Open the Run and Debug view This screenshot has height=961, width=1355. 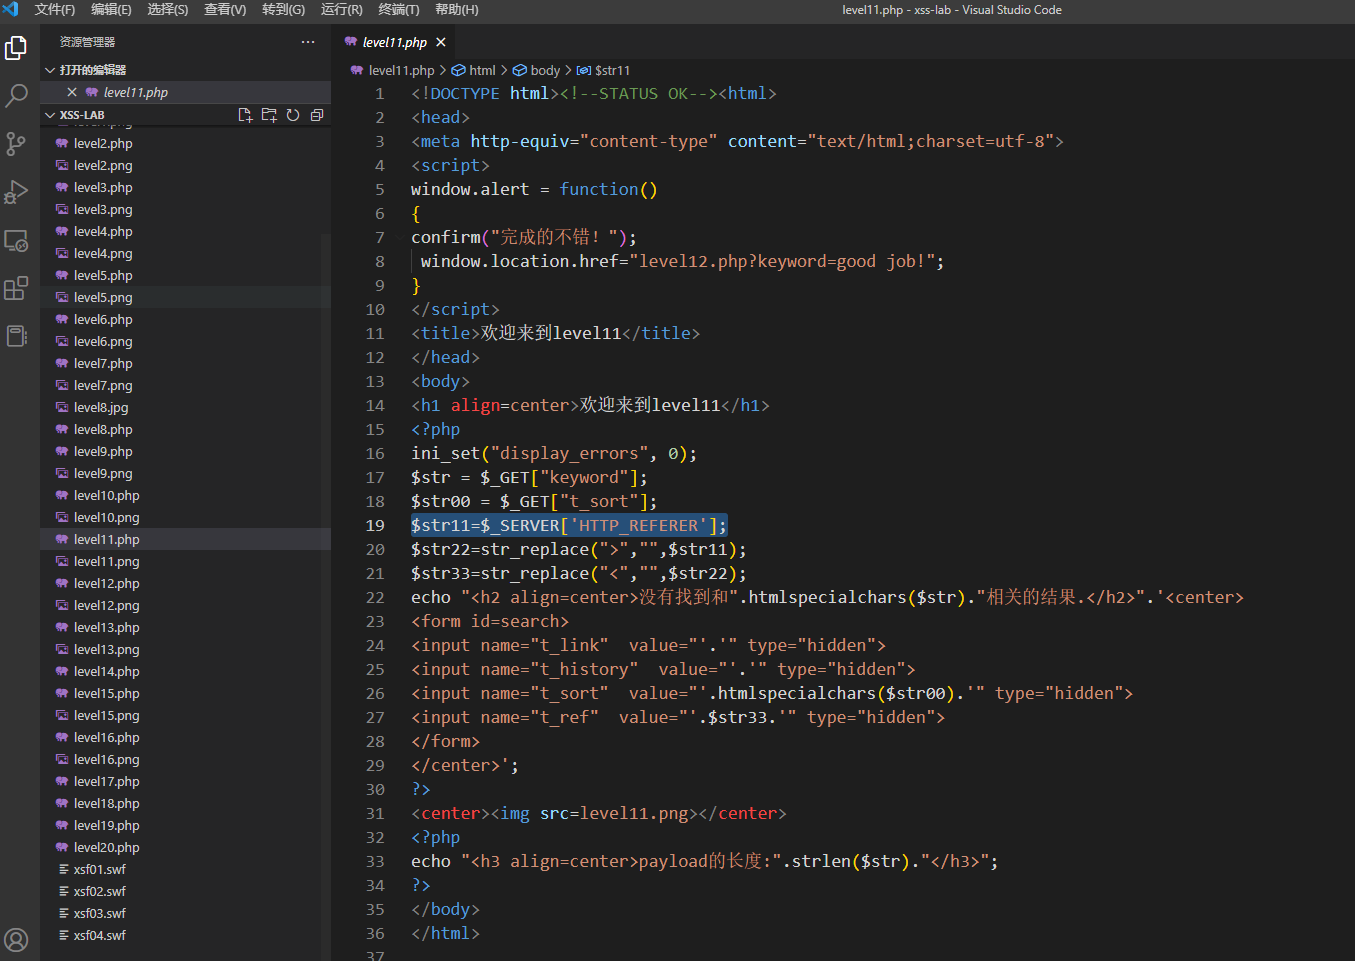[16, 191]
